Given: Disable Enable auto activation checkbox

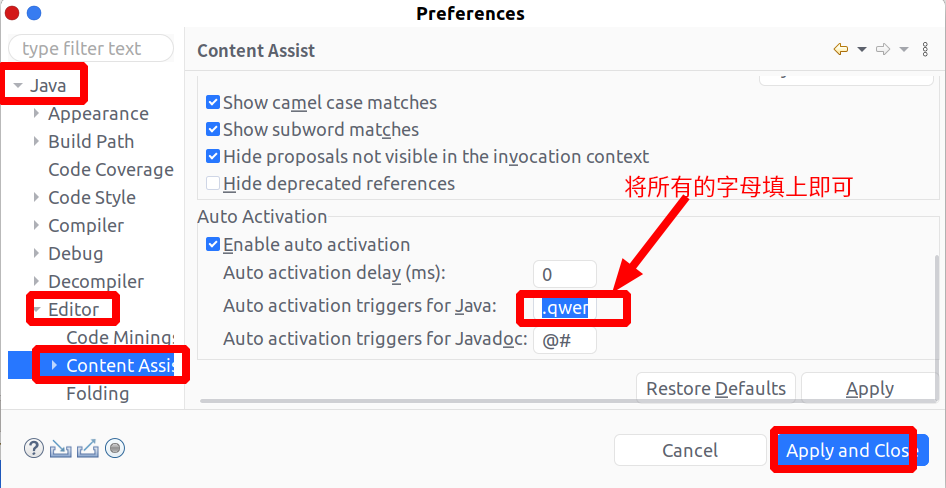Looking at the screenshot, I should [213, 245].
